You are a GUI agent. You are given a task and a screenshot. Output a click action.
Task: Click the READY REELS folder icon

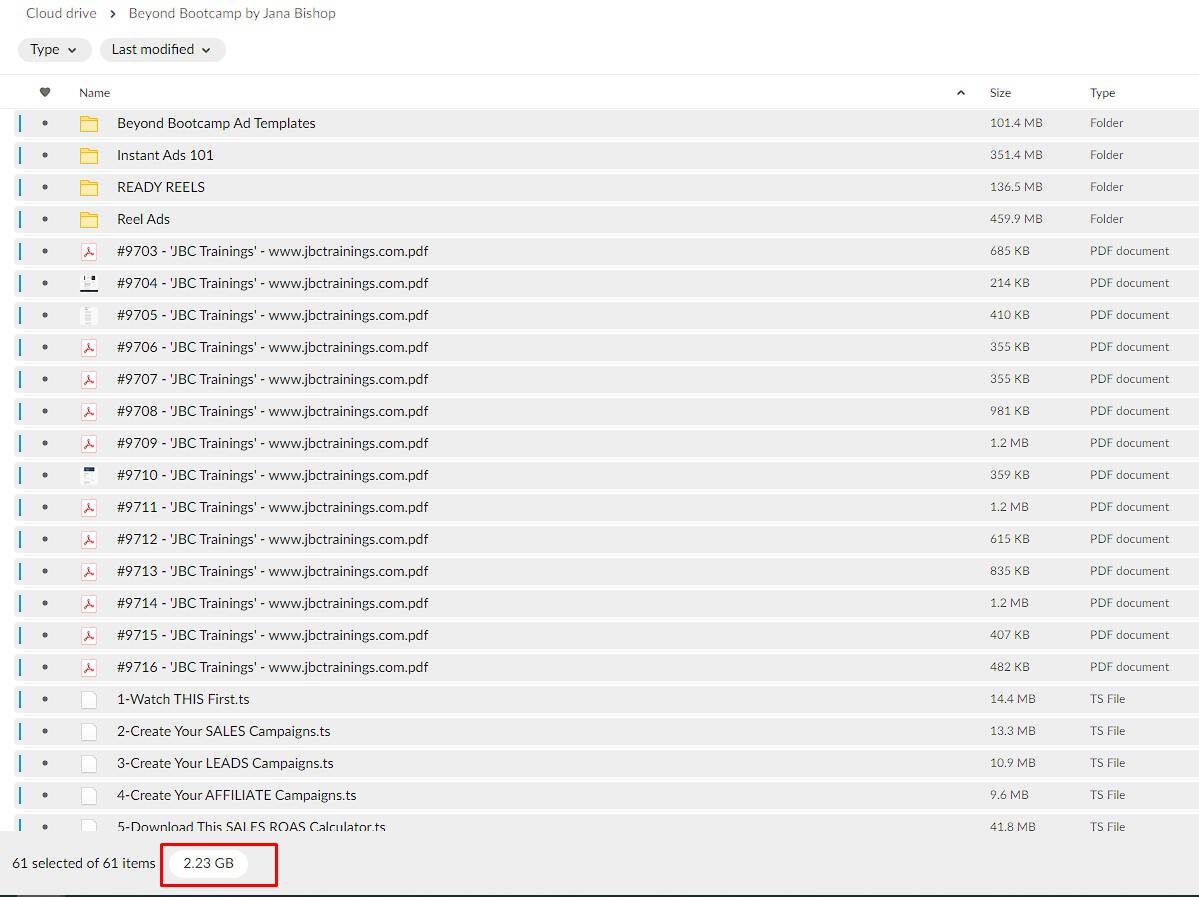pyautogui.click(x=89, y=188)
